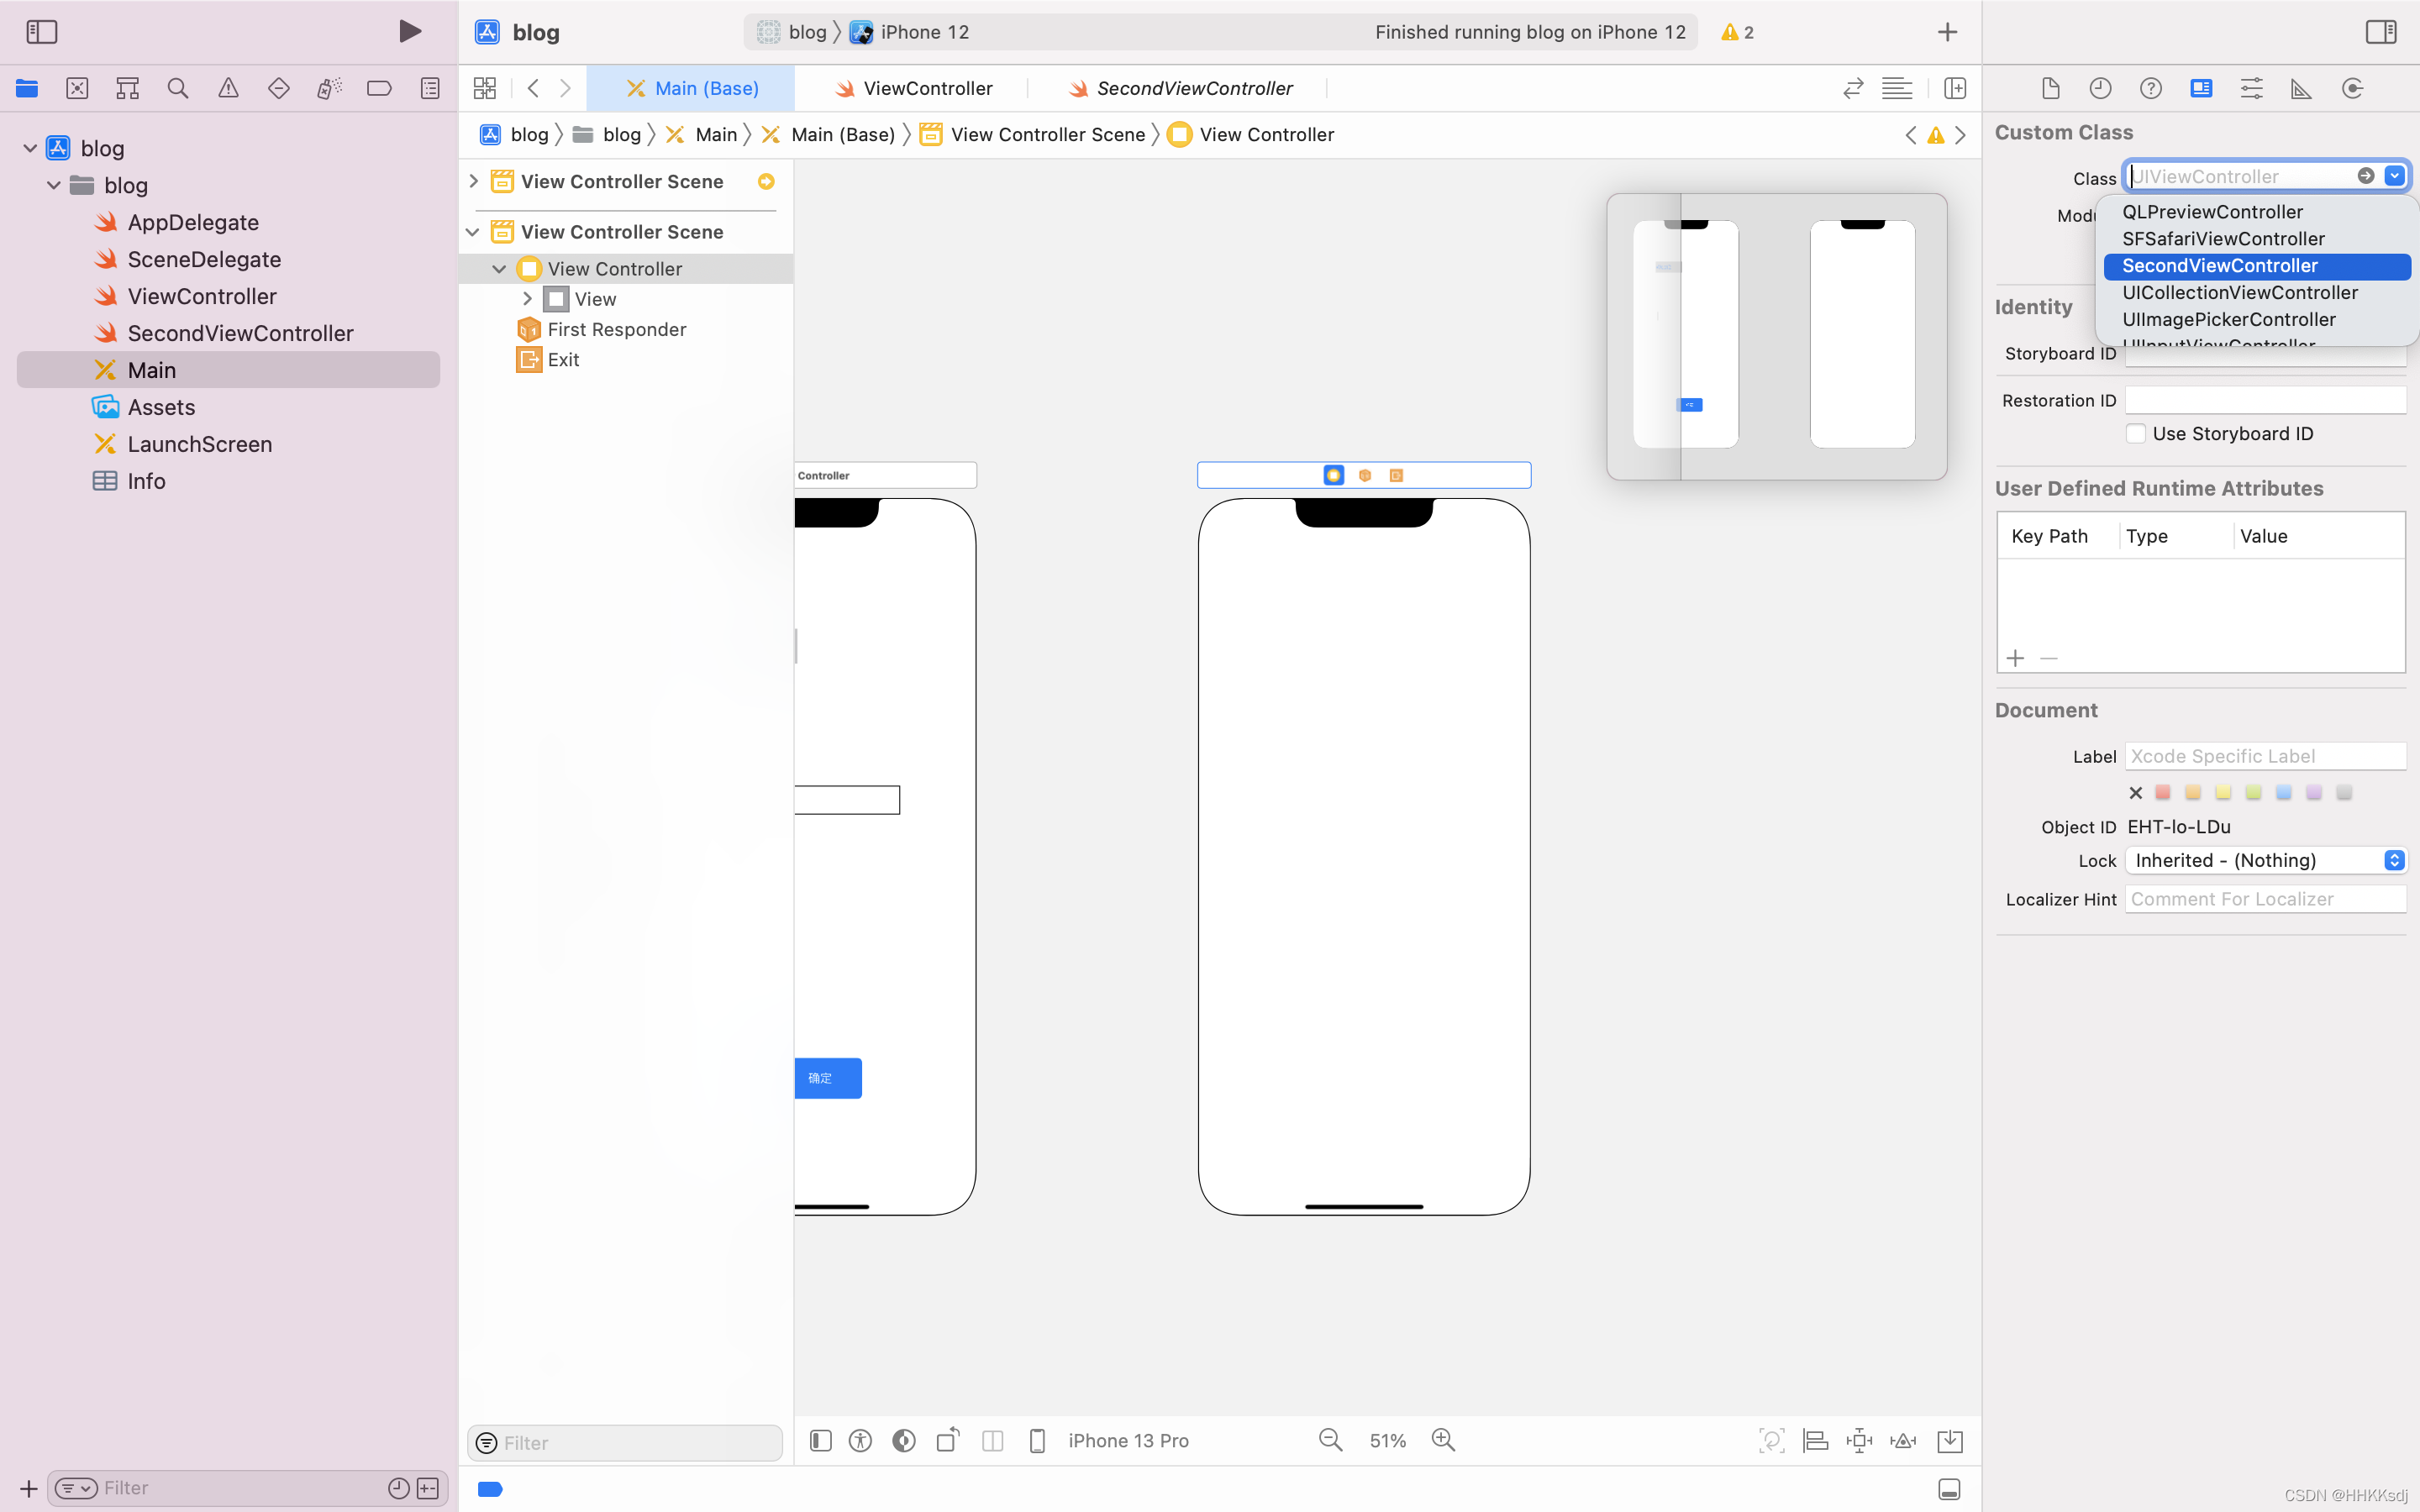The image size is (2420, 1512).
Task: Show the Size inspector
Action: (2302, 88)
